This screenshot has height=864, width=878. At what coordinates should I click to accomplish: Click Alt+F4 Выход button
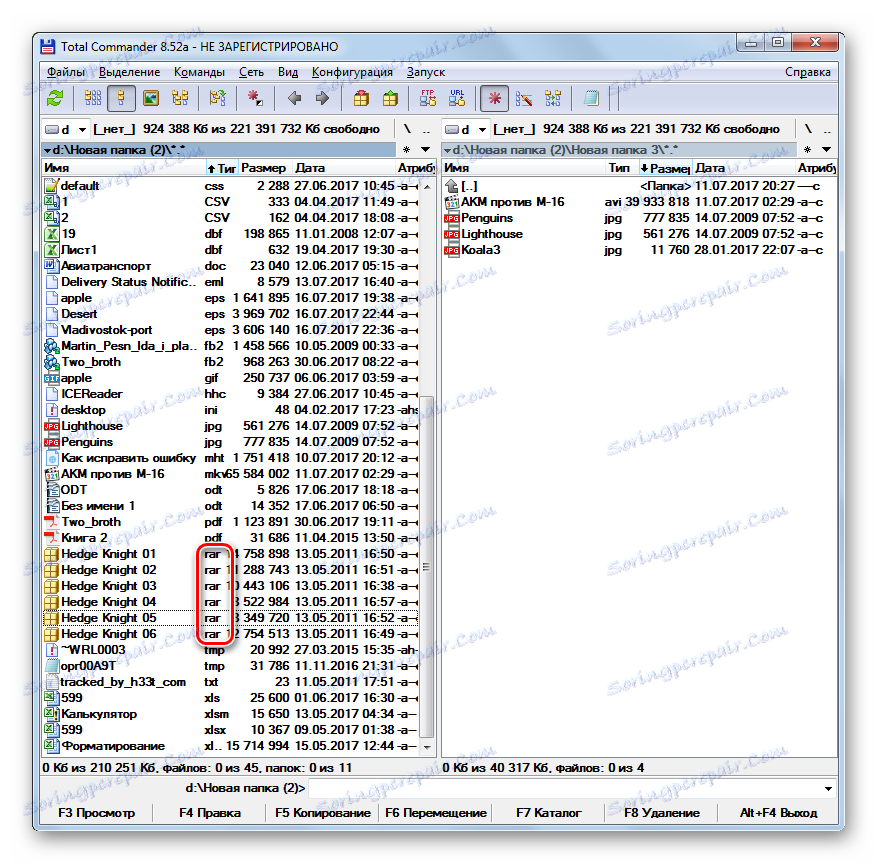click(778, 812)
